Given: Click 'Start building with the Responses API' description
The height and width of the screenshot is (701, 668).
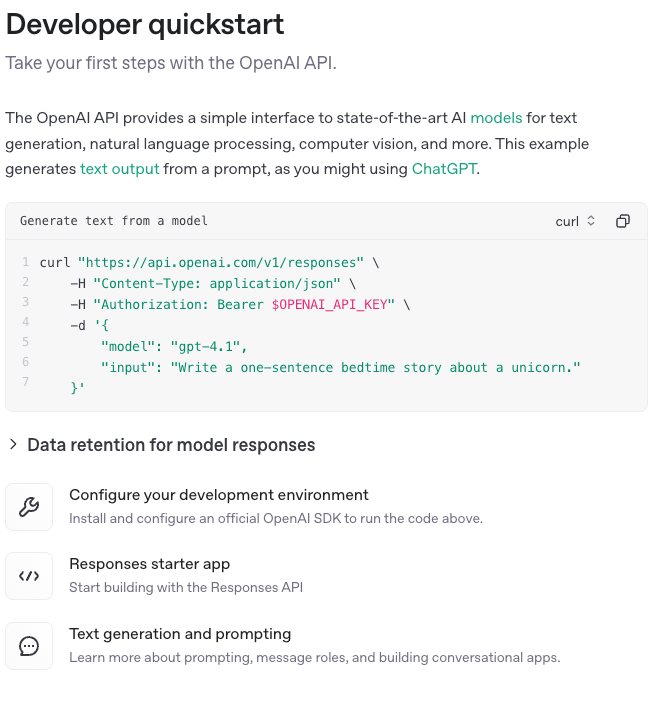Looking at the screenshot, I should click(186, 587).
